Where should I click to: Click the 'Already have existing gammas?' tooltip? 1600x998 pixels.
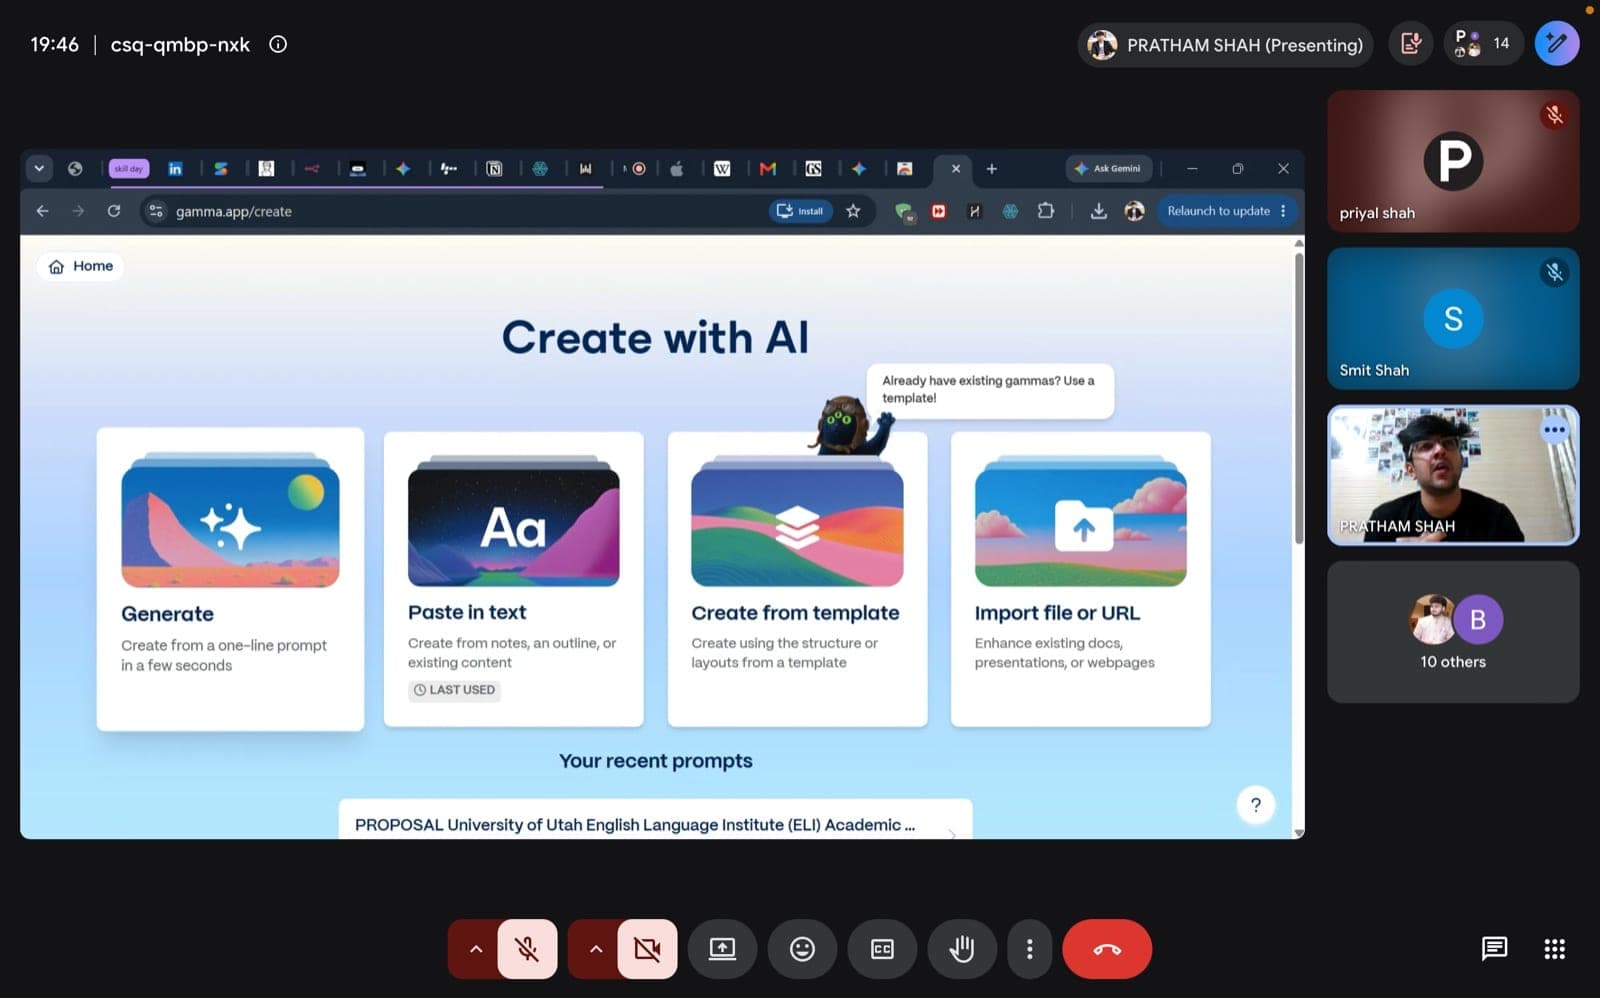pos(990,390)
